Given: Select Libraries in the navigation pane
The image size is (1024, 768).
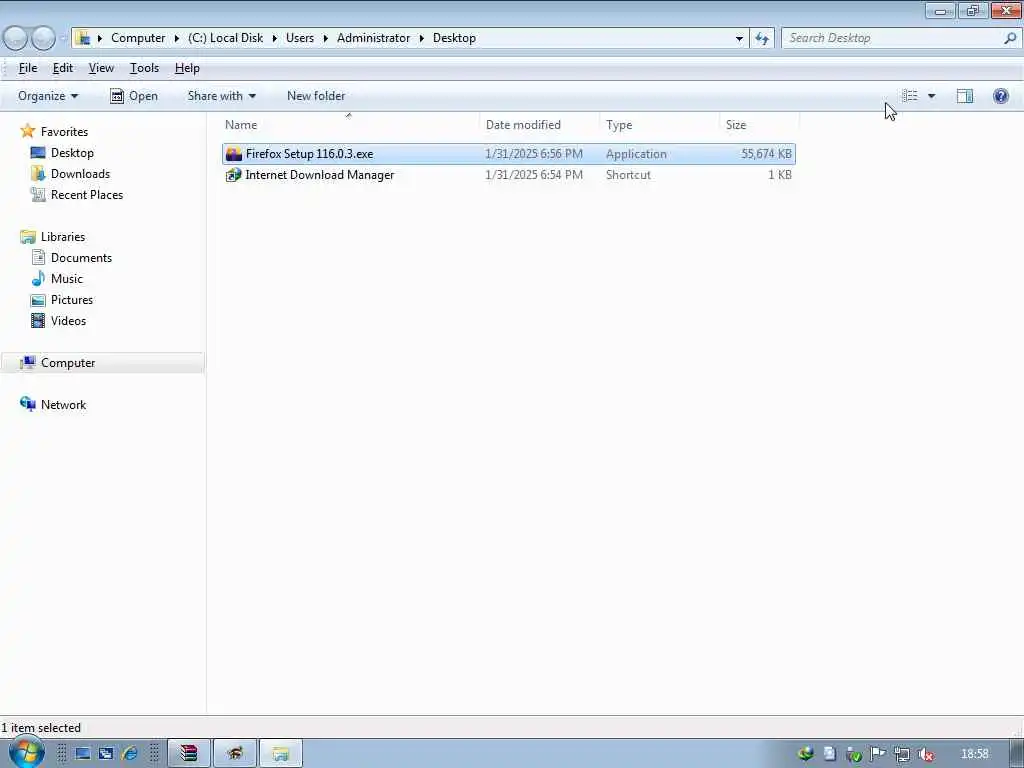Looking at the screenshot, I should tap(63, 236).
